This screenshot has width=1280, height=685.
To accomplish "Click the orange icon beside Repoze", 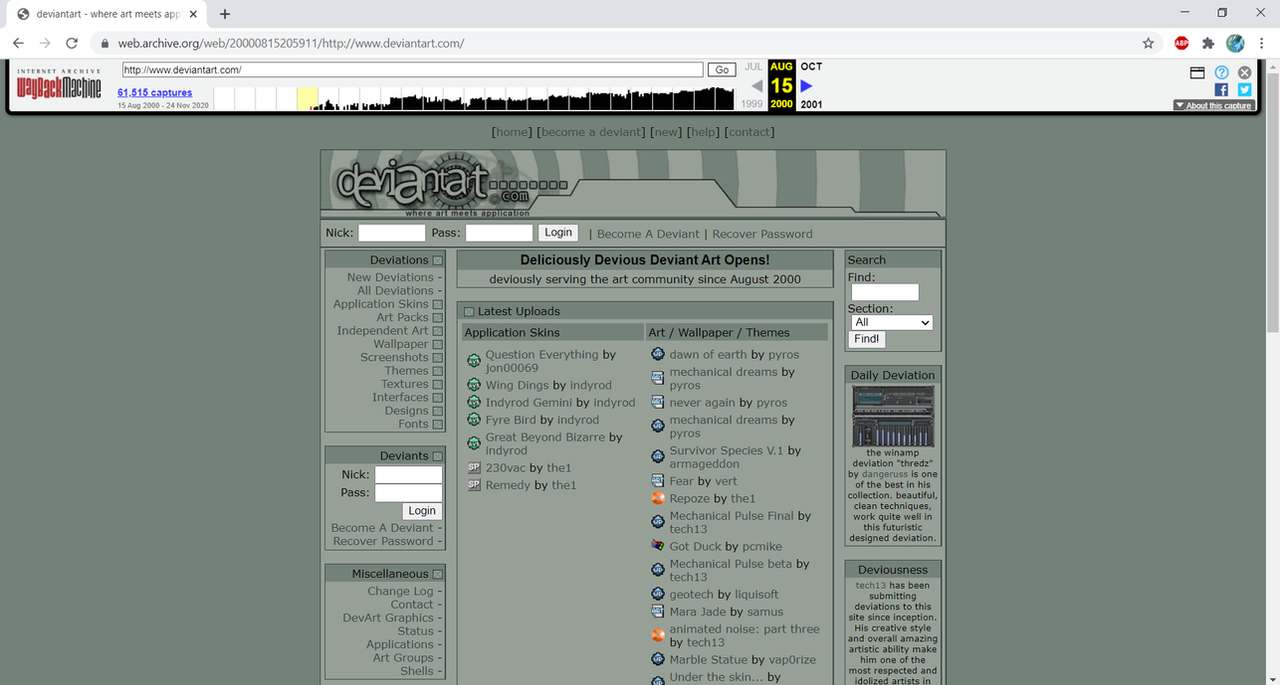I will click(x=658, y=498).
